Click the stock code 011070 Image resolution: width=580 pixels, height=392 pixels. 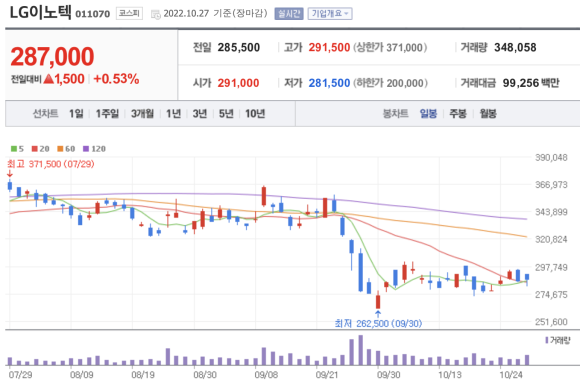pyautogui.click(x=92, y=14)
